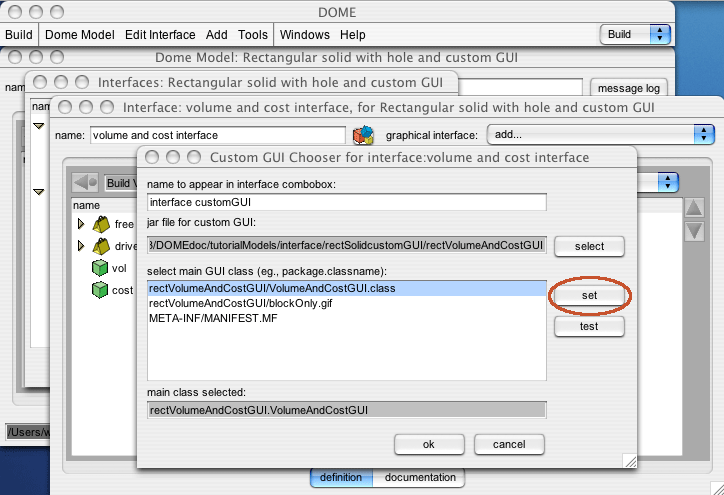Collapse first triangle in Interfaces window list
Viewport: 724px width, 495px height.
pos(39,126)
